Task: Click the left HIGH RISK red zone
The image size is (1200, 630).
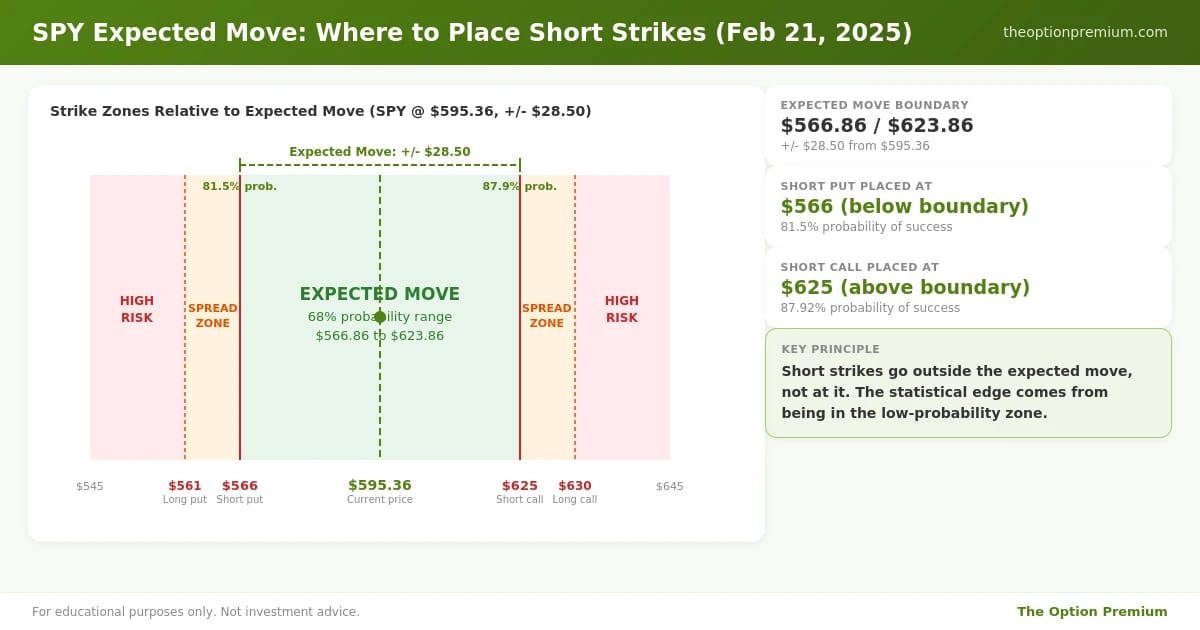Action: pos(137,317)
